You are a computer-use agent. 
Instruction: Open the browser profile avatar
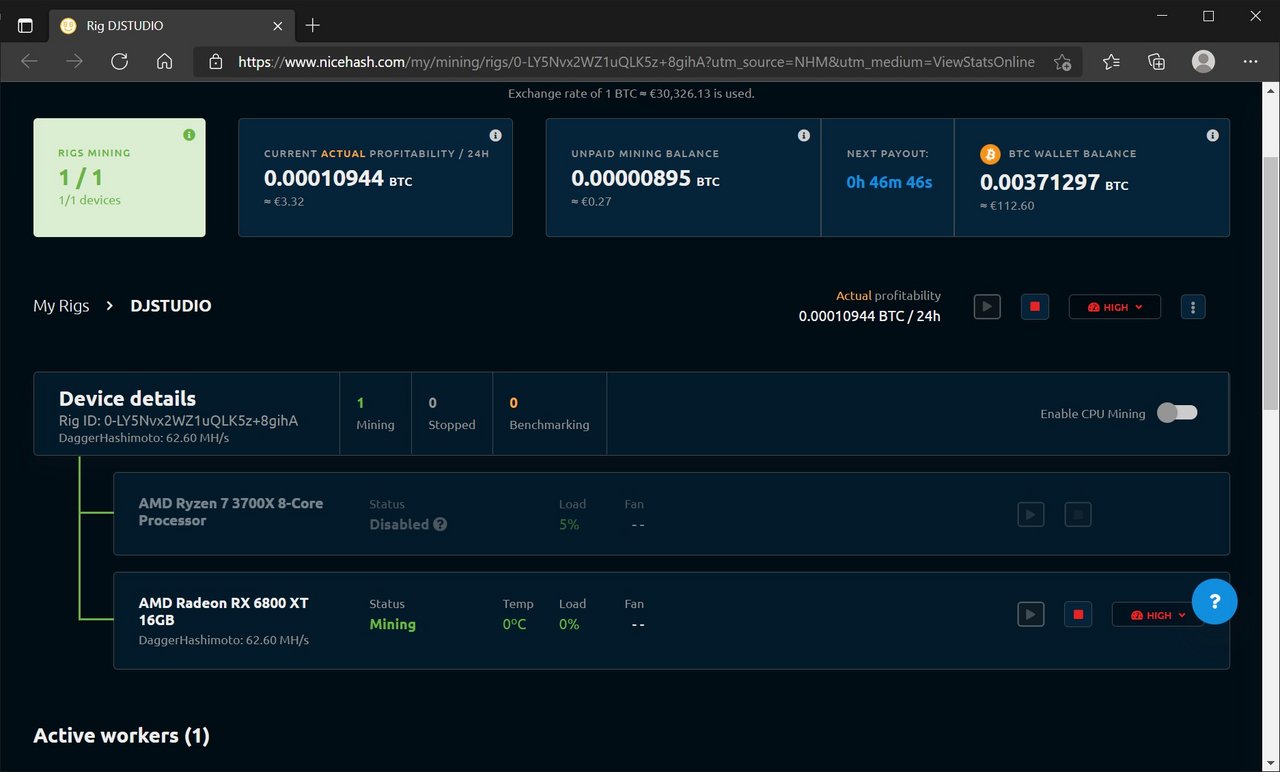click(x=1203, y=62)
